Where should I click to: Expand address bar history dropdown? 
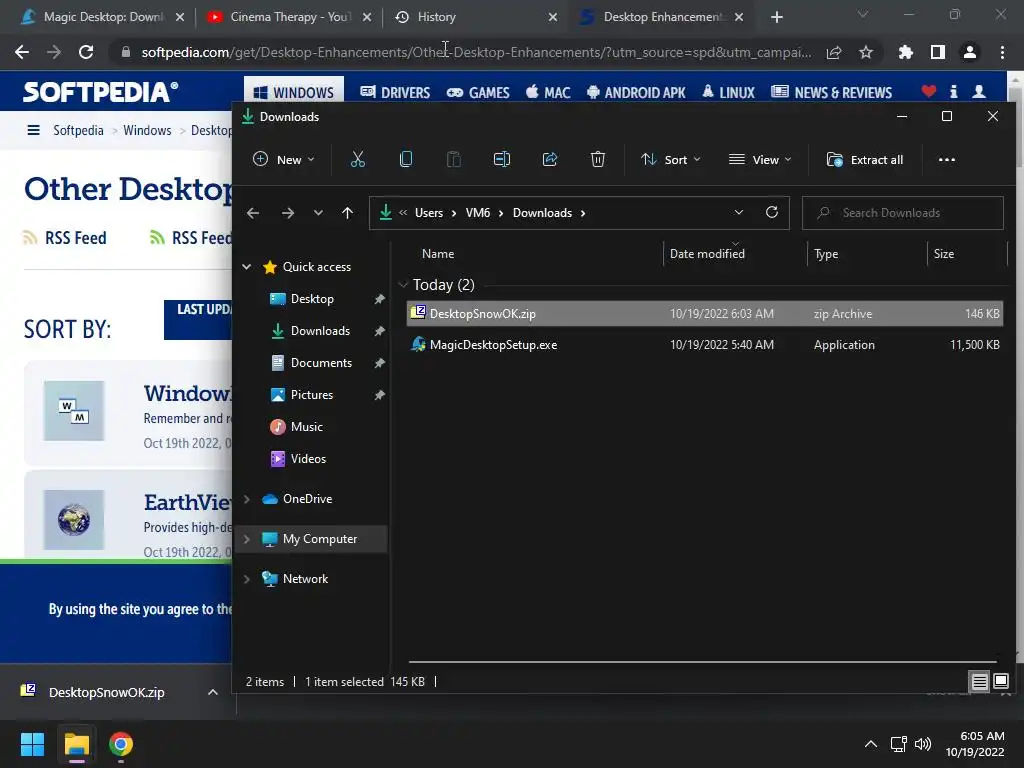coord(739,212)
